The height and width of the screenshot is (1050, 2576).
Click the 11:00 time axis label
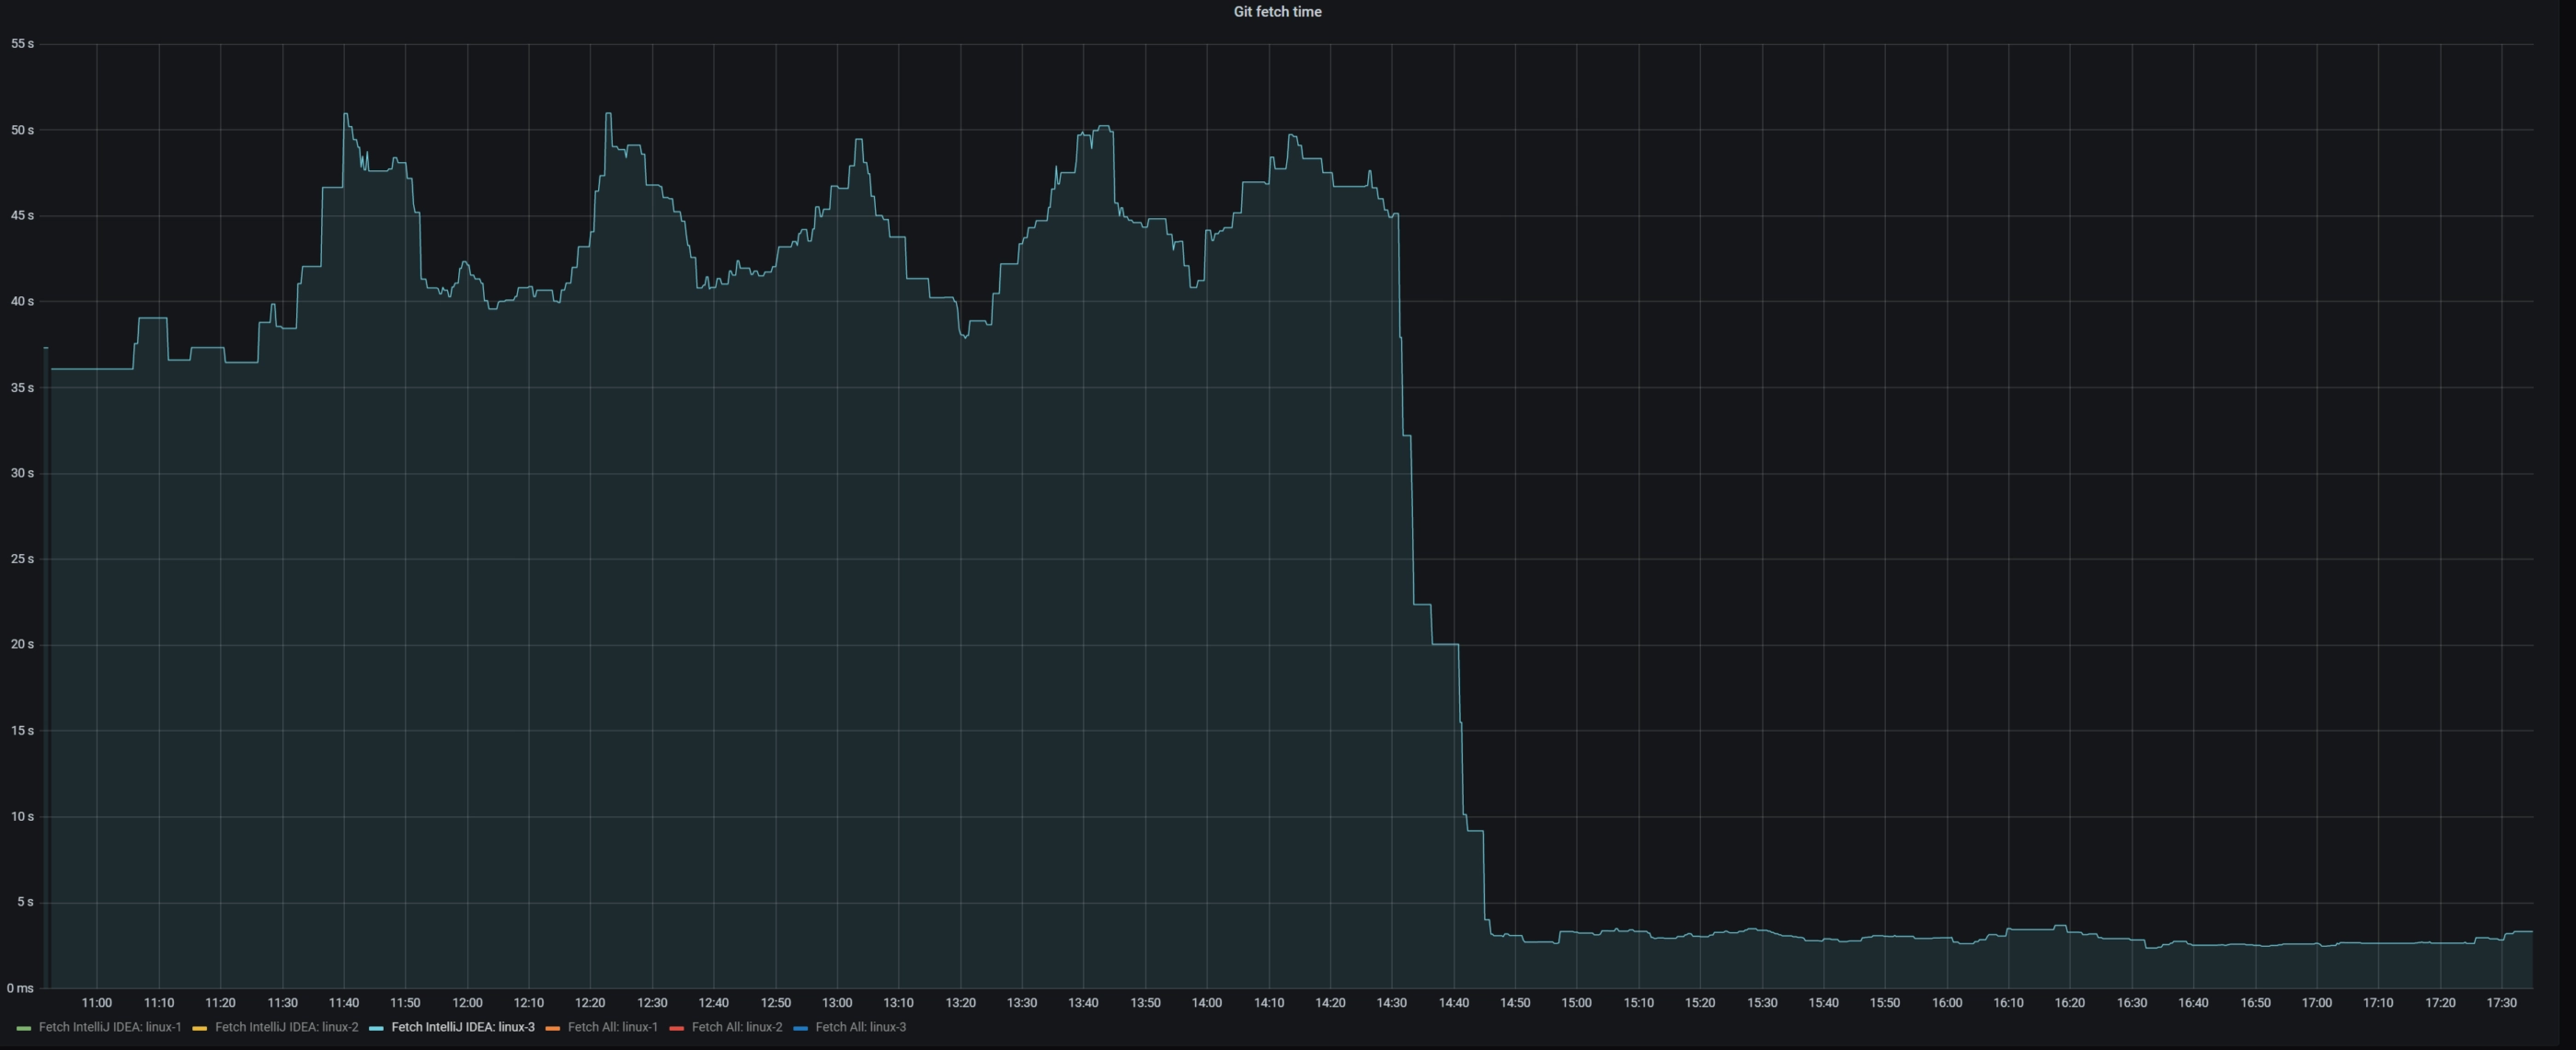click(x=97, y=1003)
